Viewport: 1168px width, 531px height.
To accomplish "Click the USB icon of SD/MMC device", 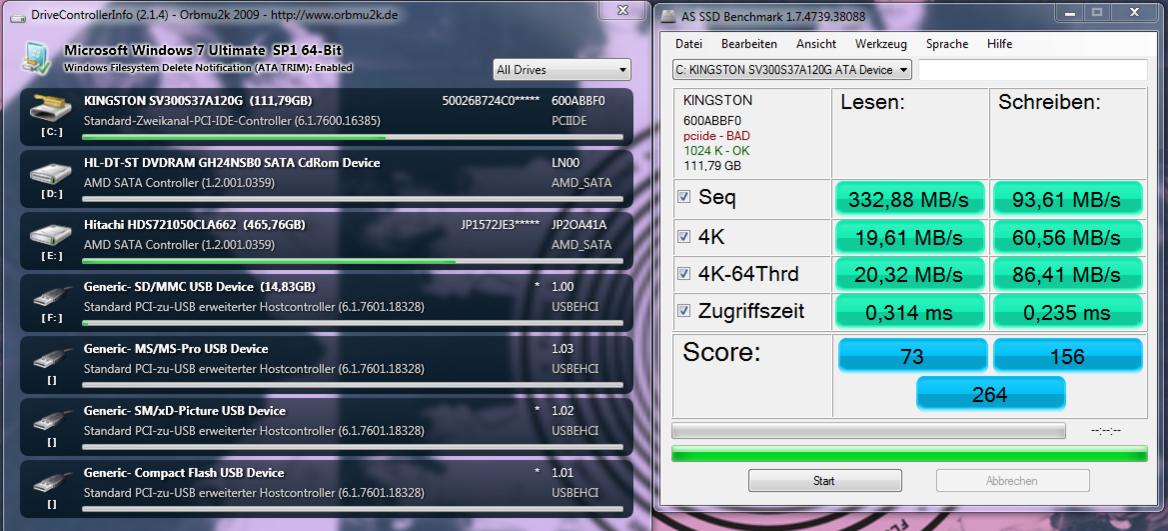I will pyautogui.click(x=52, y=296).
